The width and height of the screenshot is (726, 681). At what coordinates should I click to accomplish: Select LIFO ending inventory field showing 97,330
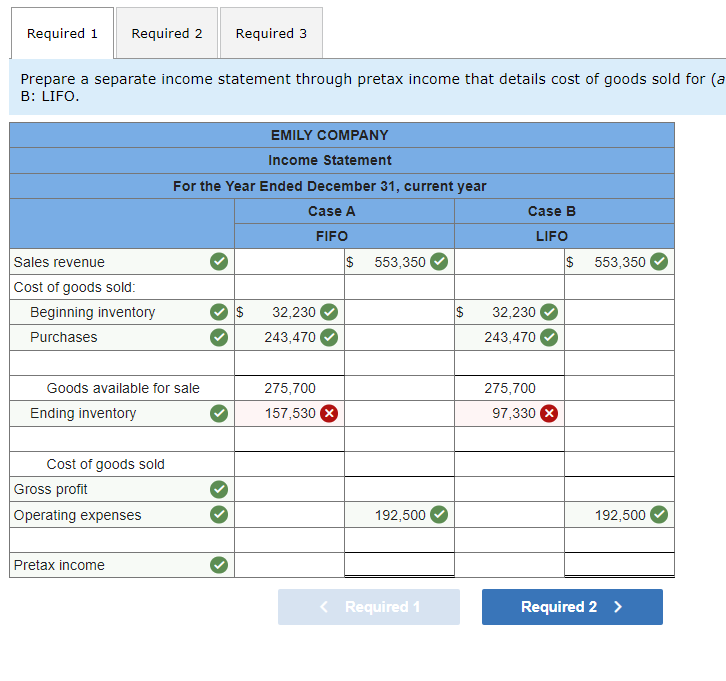coord(509,413)
